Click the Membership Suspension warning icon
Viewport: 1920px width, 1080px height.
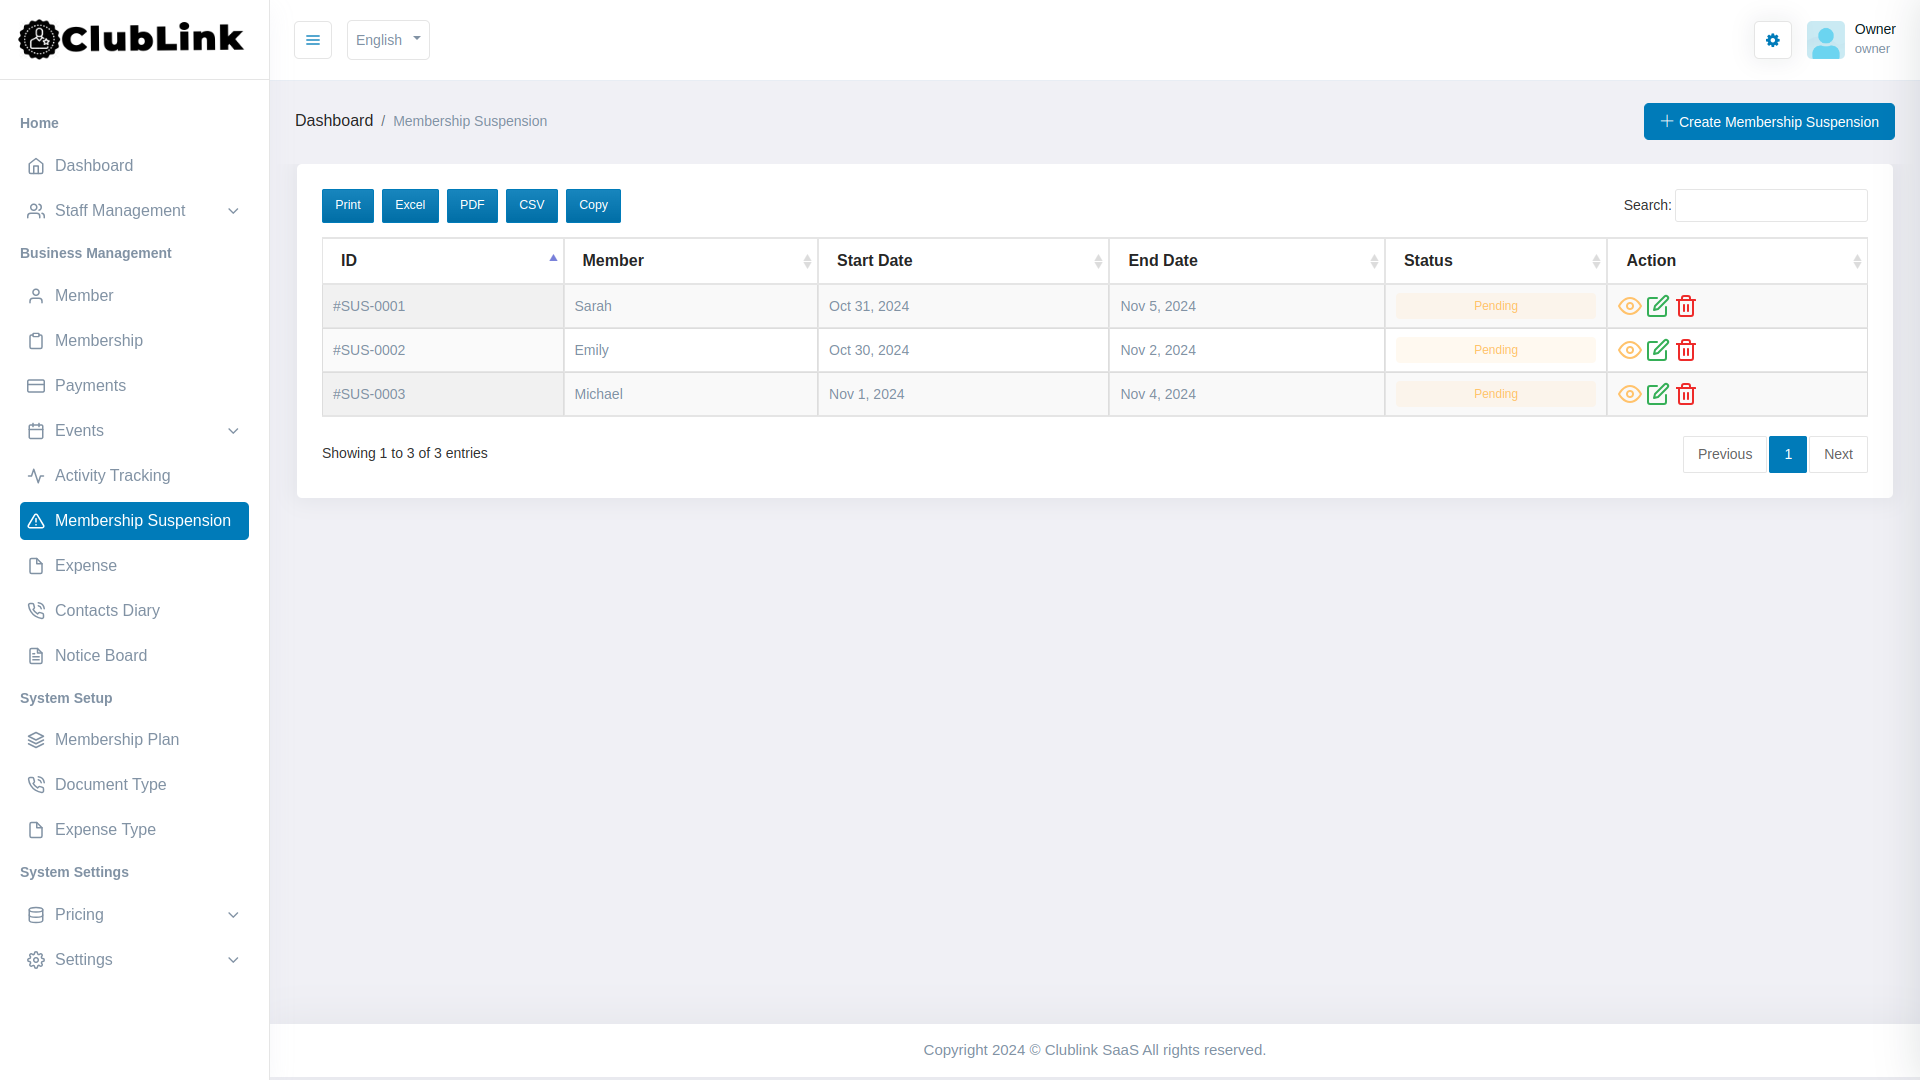tap(36, 521)
